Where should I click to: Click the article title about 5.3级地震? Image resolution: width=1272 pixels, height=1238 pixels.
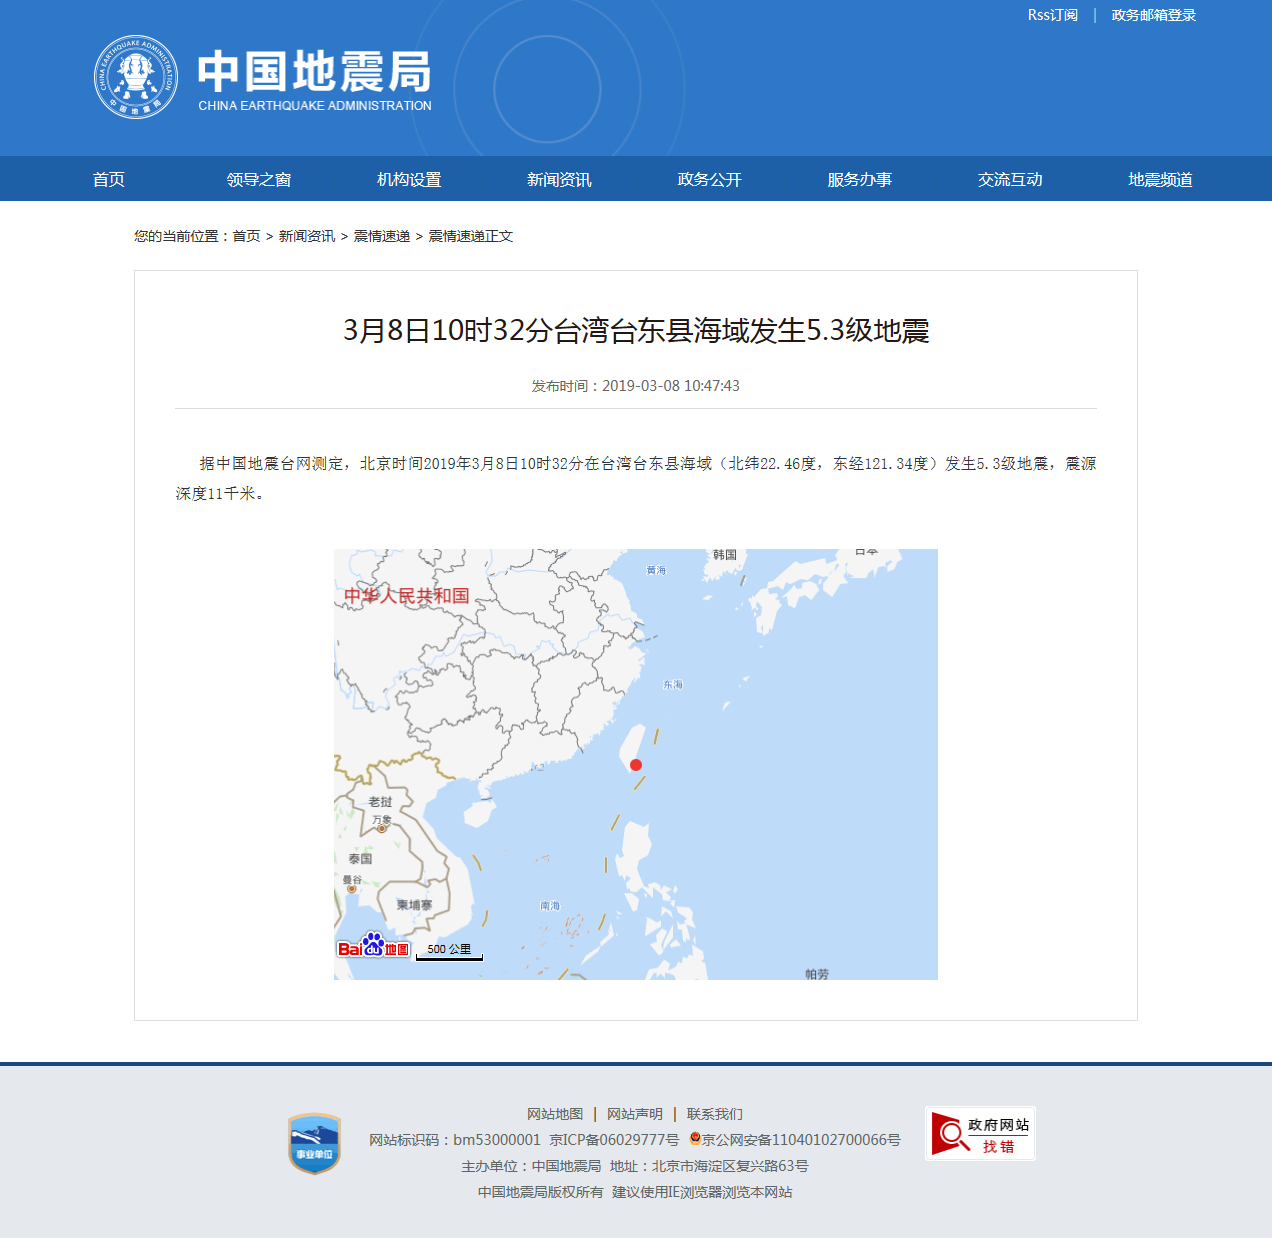(636, 330)
